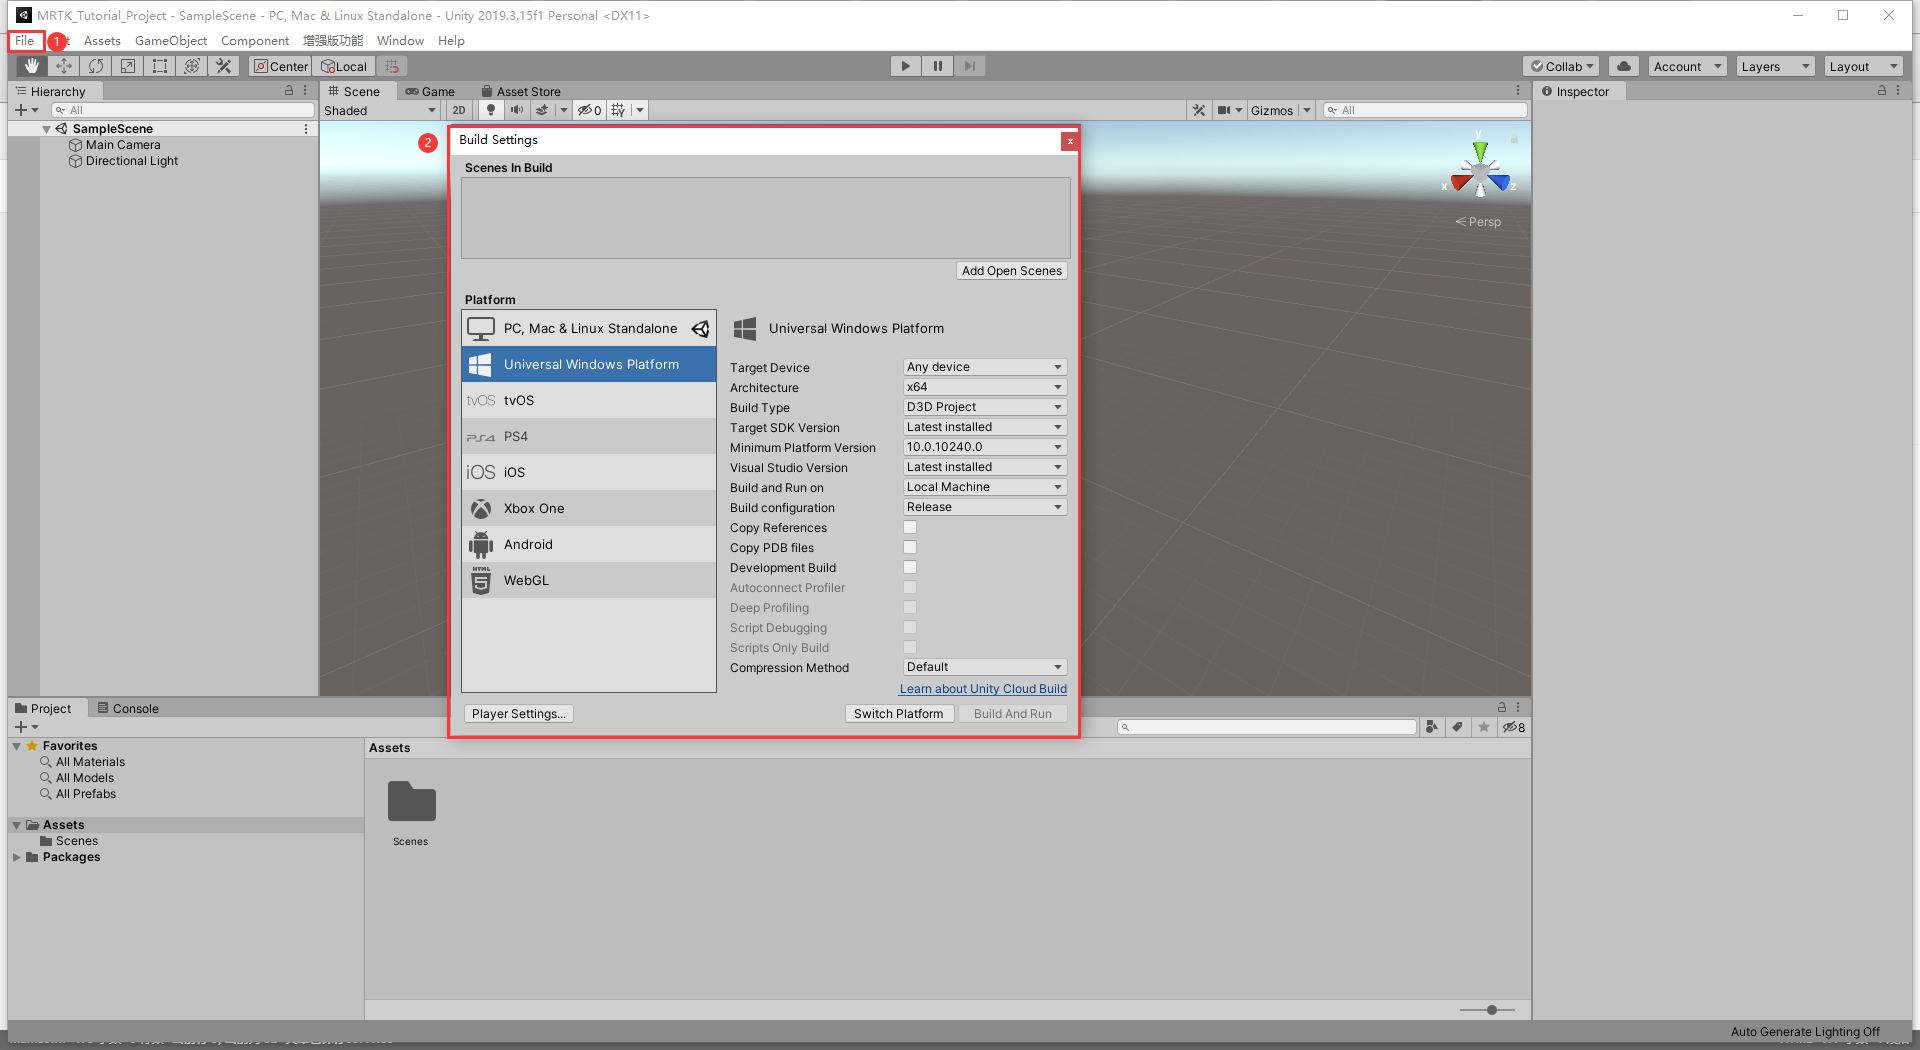Enable Copy PDB files checkbox
This screenshot has width=1920, height=1050.
910,547
